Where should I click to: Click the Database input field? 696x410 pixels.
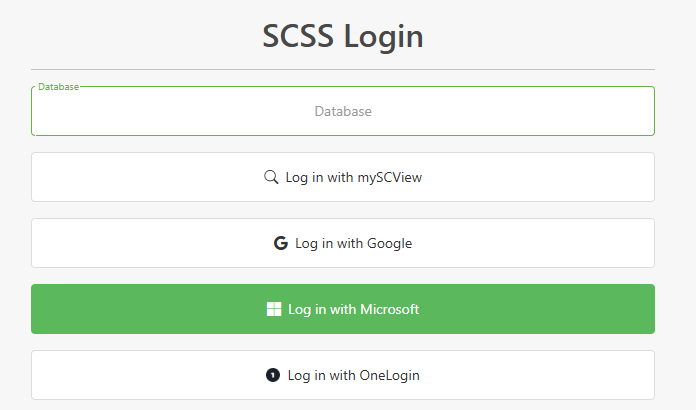pos(343,111)
